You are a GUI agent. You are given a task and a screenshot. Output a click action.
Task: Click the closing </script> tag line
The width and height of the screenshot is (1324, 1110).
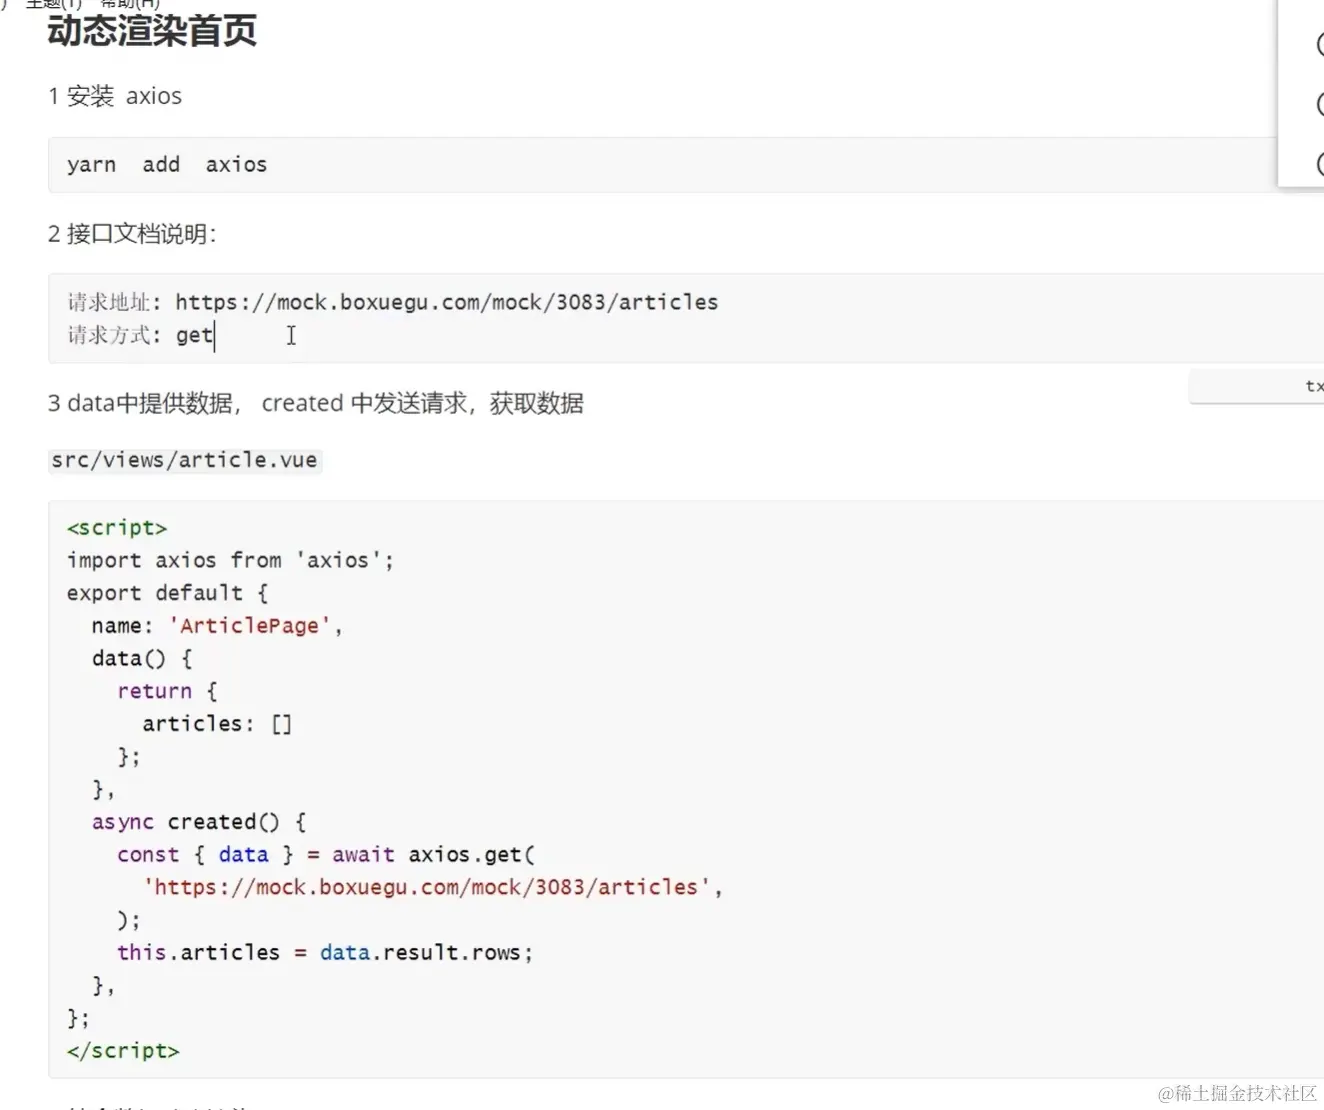click(x=123, y=1051)
